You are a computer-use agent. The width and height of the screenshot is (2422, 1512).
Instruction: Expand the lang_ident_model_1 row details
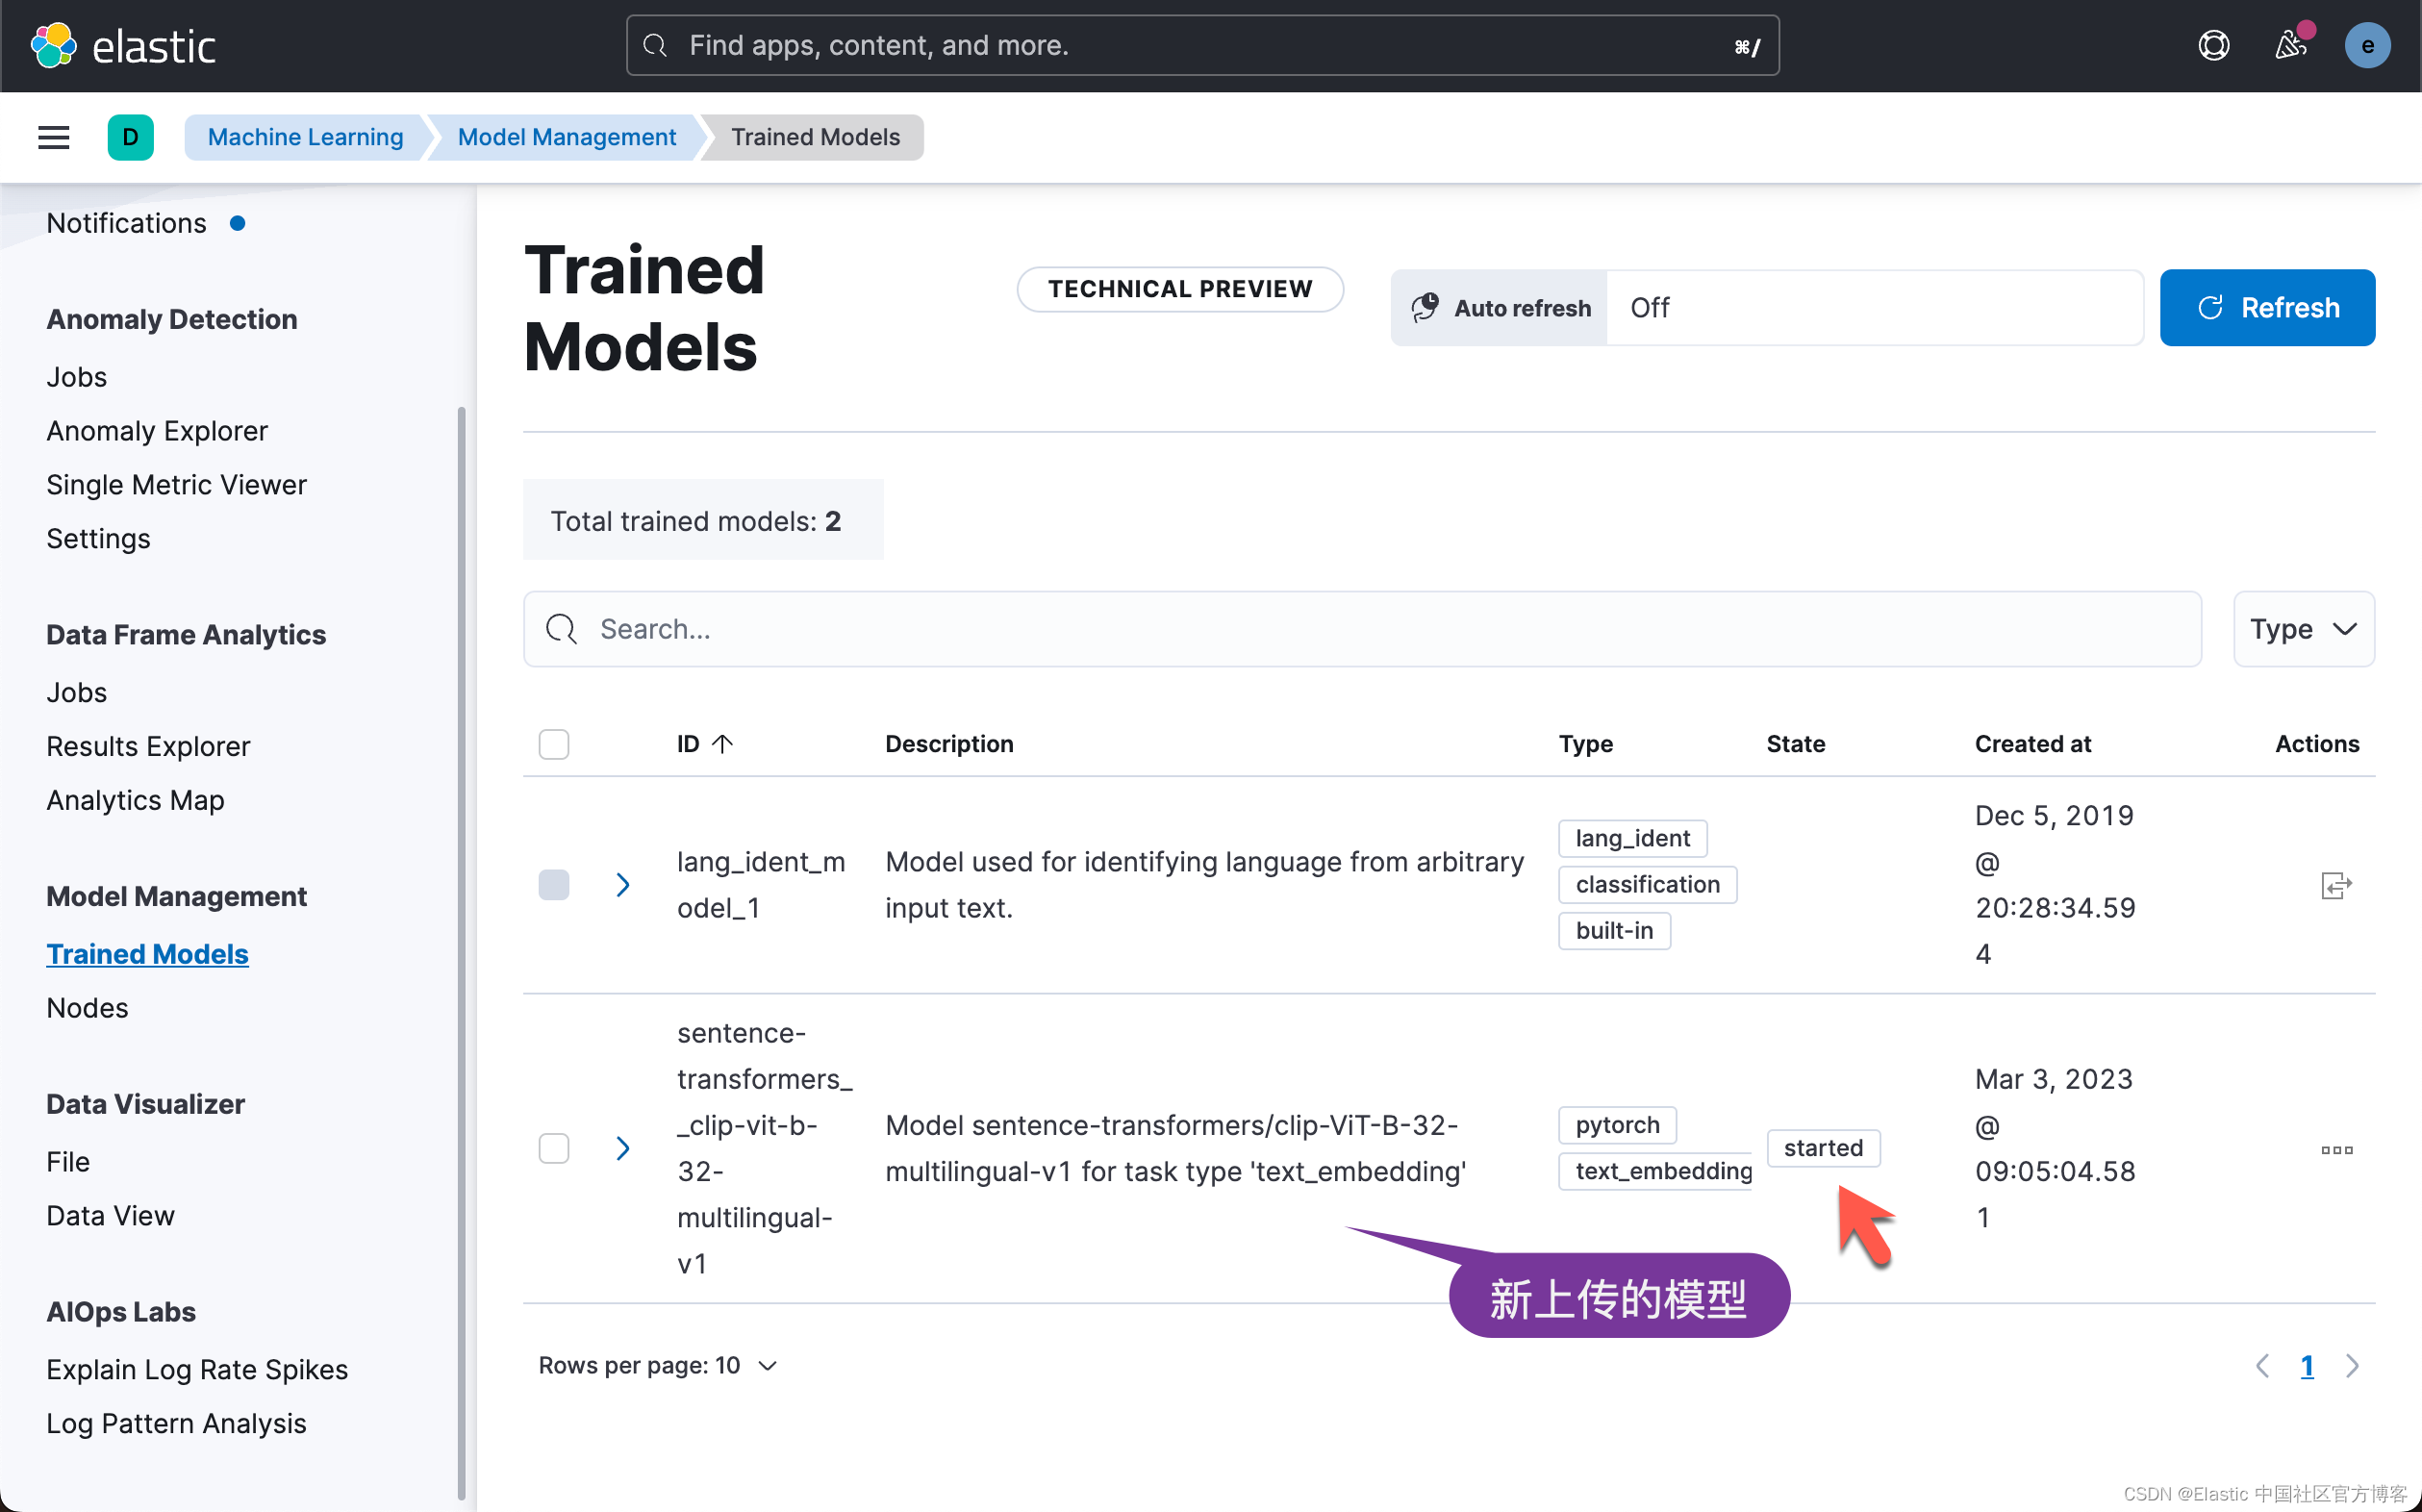tap(622, 885)
